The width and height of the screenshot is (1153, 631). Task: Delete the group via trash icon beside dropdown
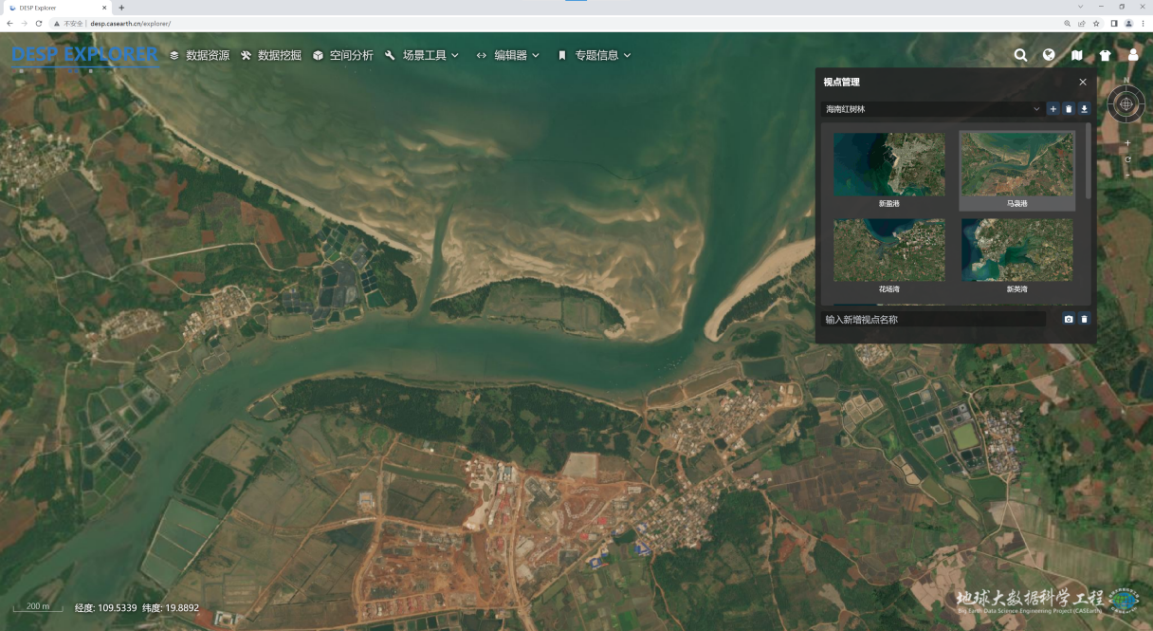pos(1068,109)
